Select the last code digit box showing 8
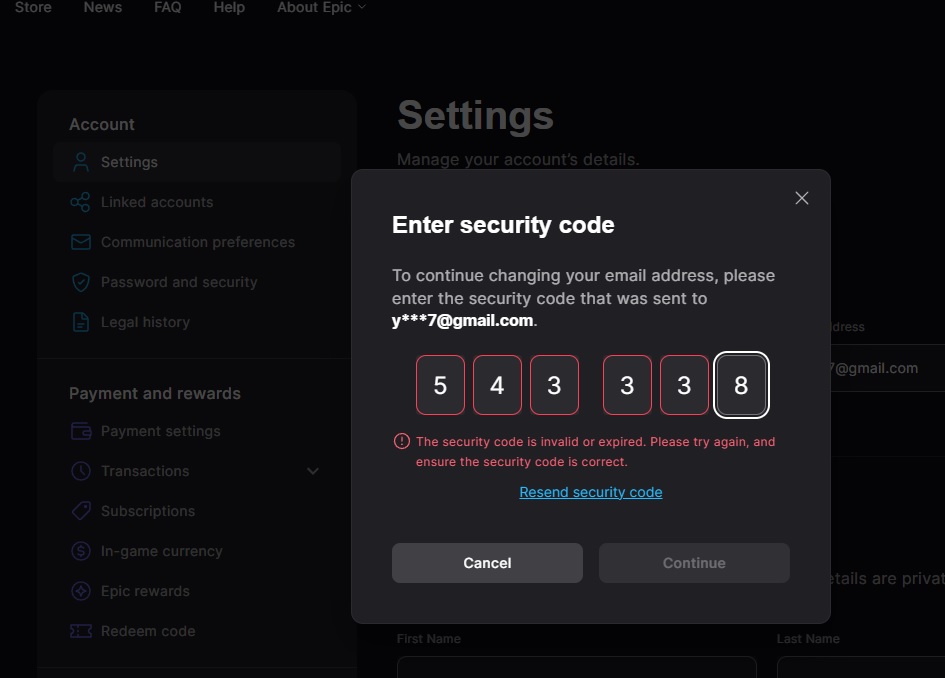The height and width of the screenshot is (678, 945). pos(741,385)
